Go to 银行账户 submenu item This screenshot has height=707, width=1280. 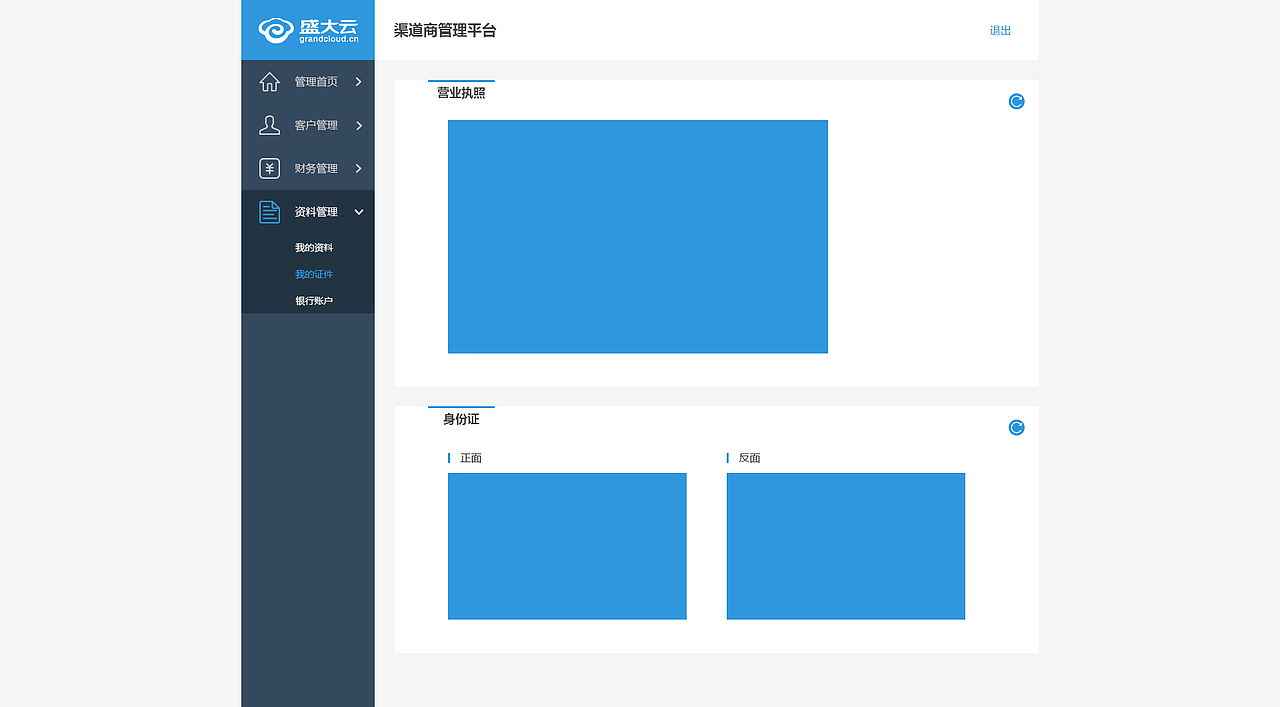[x=314, y=301]
